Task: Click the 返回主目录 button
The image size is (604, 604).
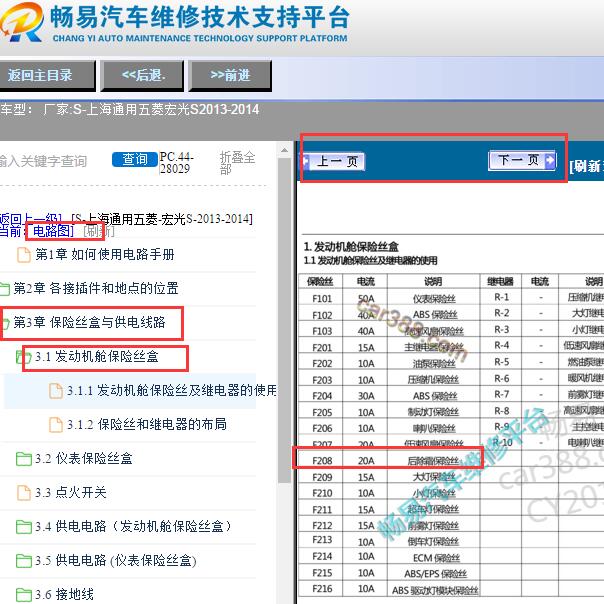Action: (47, 76)
